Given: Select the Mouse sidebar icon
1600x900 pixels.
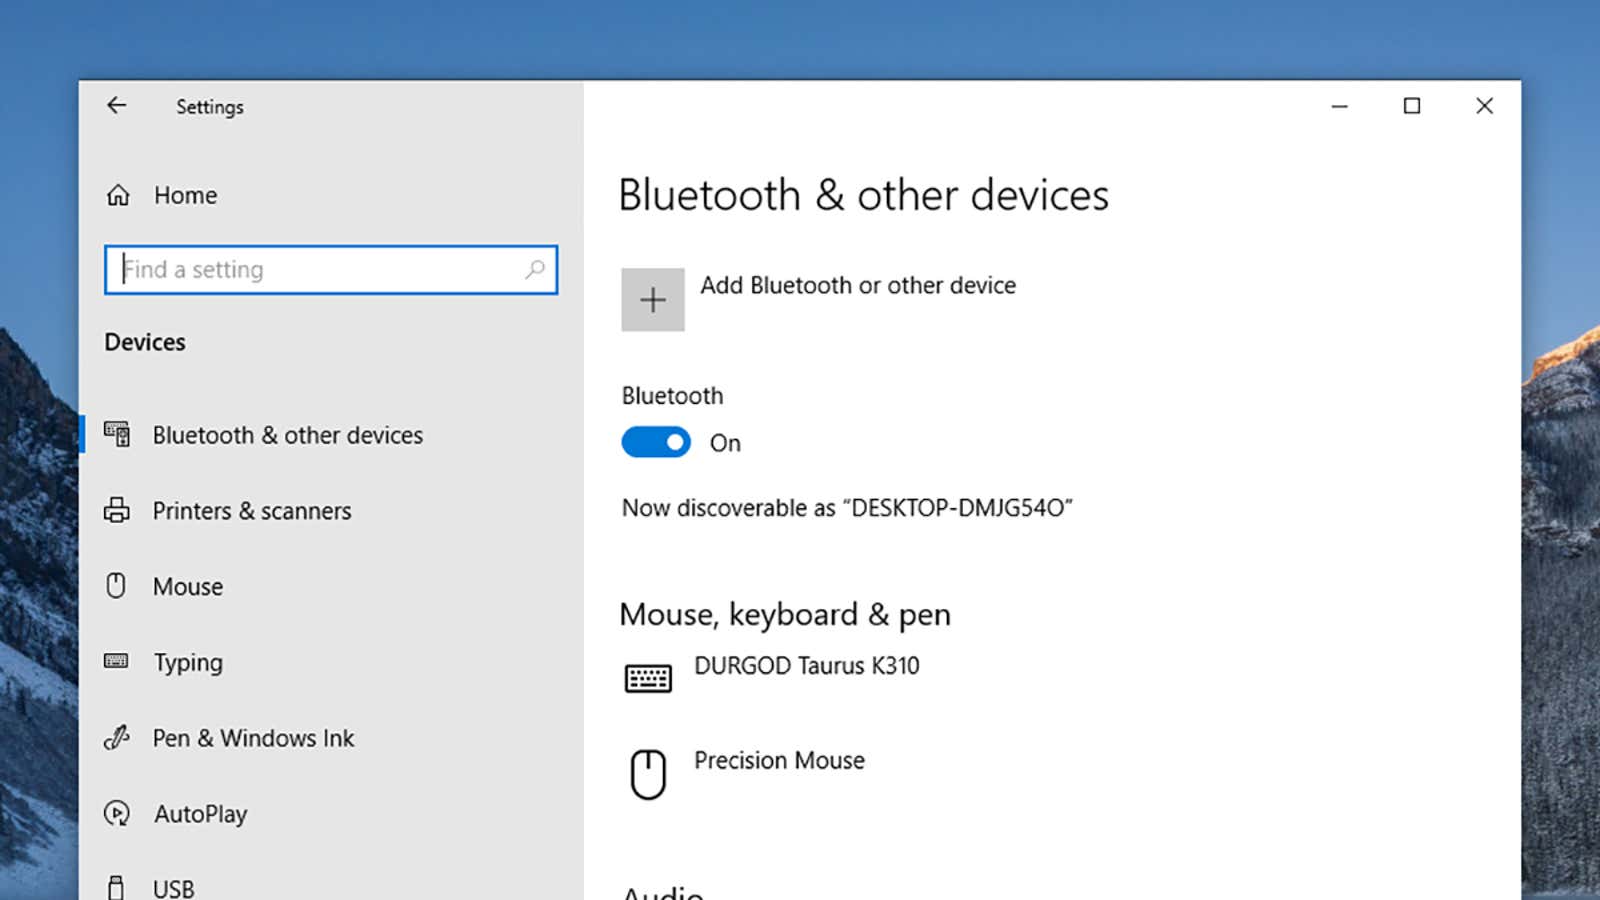Looking at the screenshot, I should (x=117, y=586).
